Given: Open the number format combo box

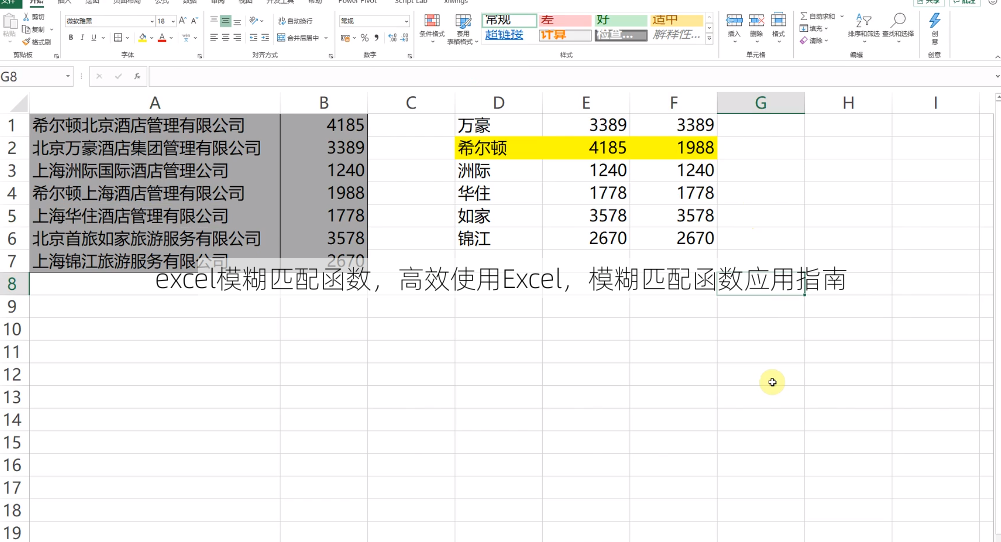Looking at the screenshot, I should click(374, 21).
